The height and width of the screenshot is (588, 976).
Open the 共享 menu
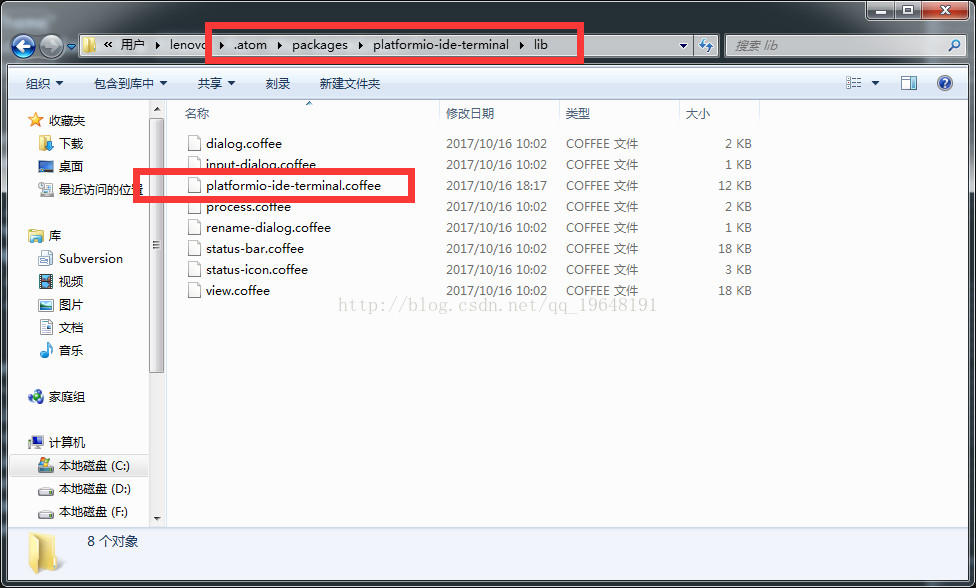[216, 83]
